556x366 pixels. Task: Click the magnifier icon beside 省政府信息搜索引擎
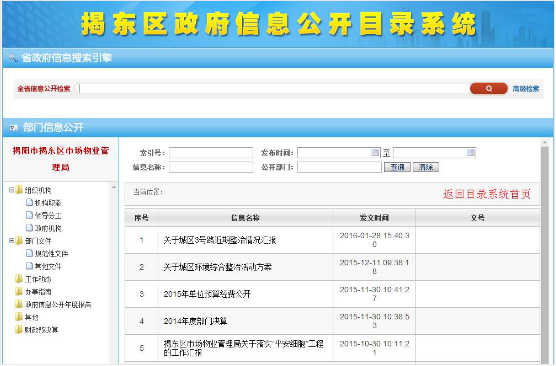click(13, 57)
